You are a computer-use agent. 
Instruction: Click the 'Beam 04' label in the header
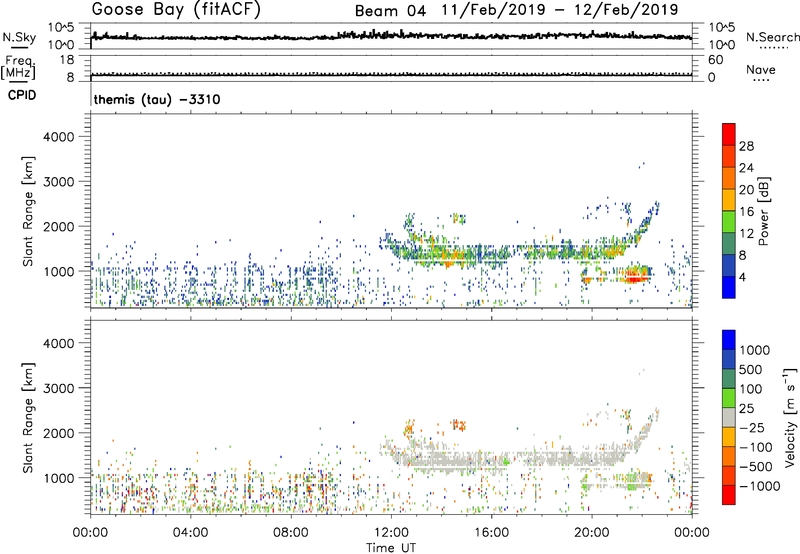point(390,11)
